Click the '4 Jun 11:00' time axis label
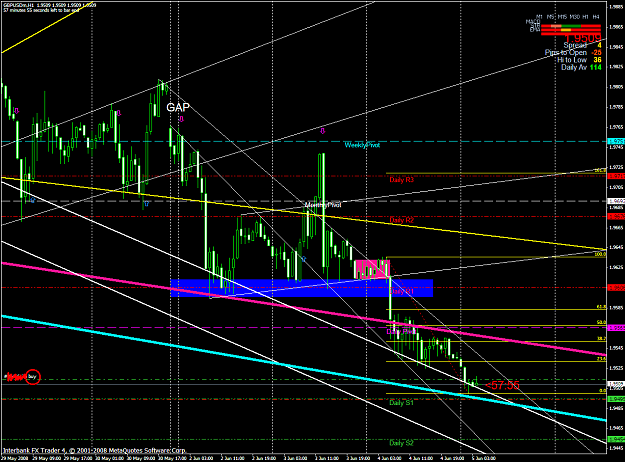 coord(421,458)
